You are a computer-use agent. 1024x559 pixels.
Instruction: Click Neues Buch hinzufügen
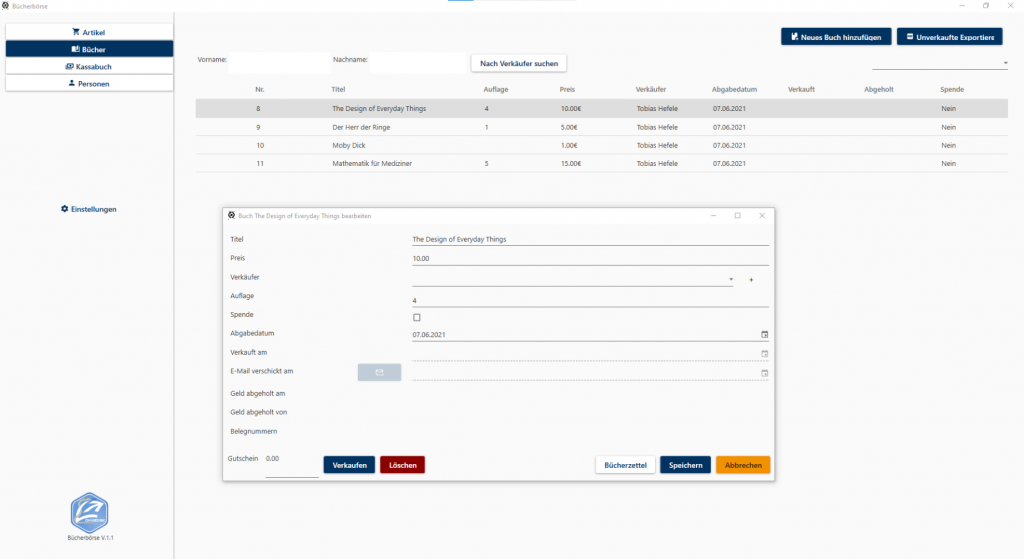click(835, 37)
